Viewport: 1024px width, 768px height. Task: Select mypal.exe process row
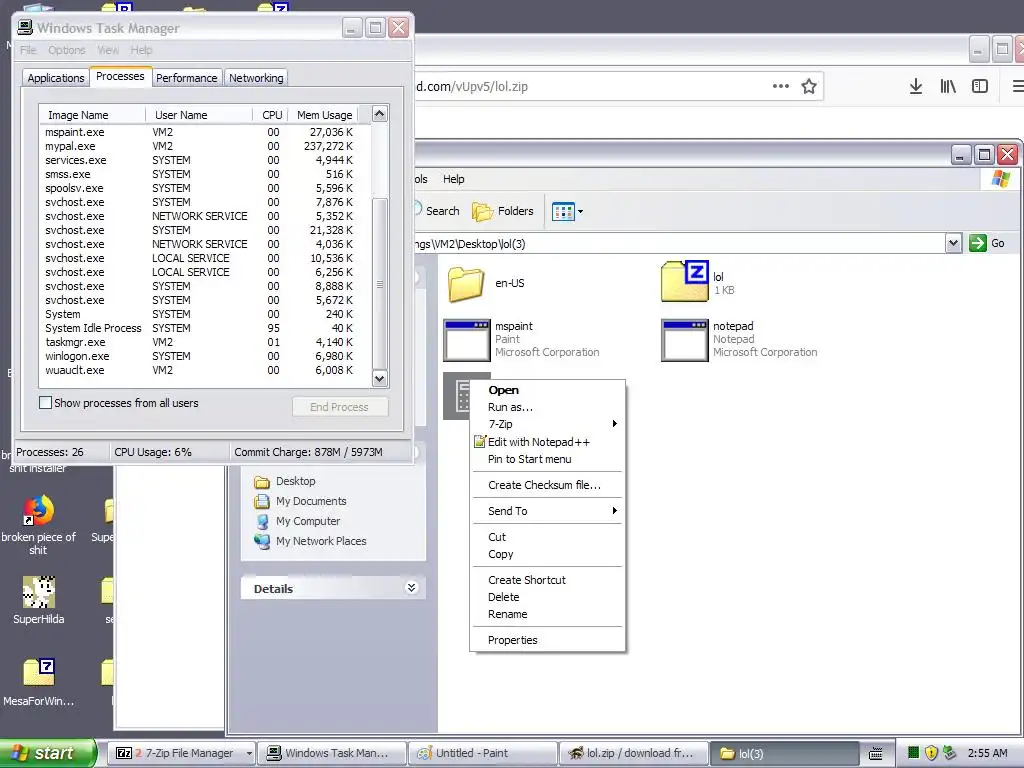[x=204, y=146]
